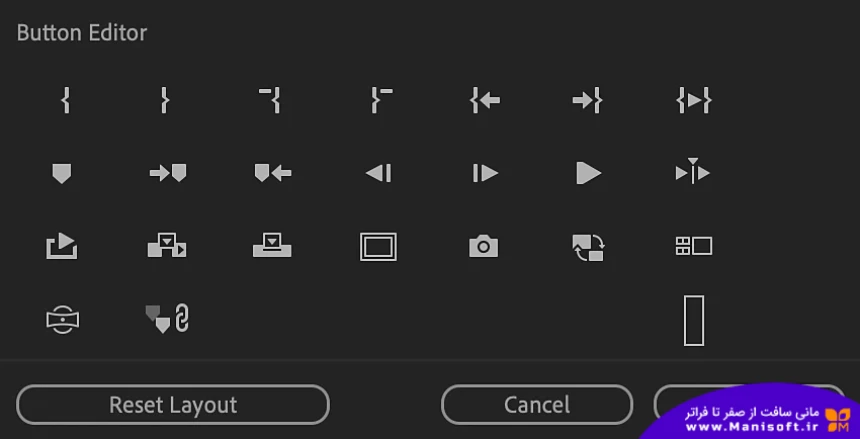Screen dimensions: 860x439
Task: Toggle the VR video display icon
Action: 63,320
